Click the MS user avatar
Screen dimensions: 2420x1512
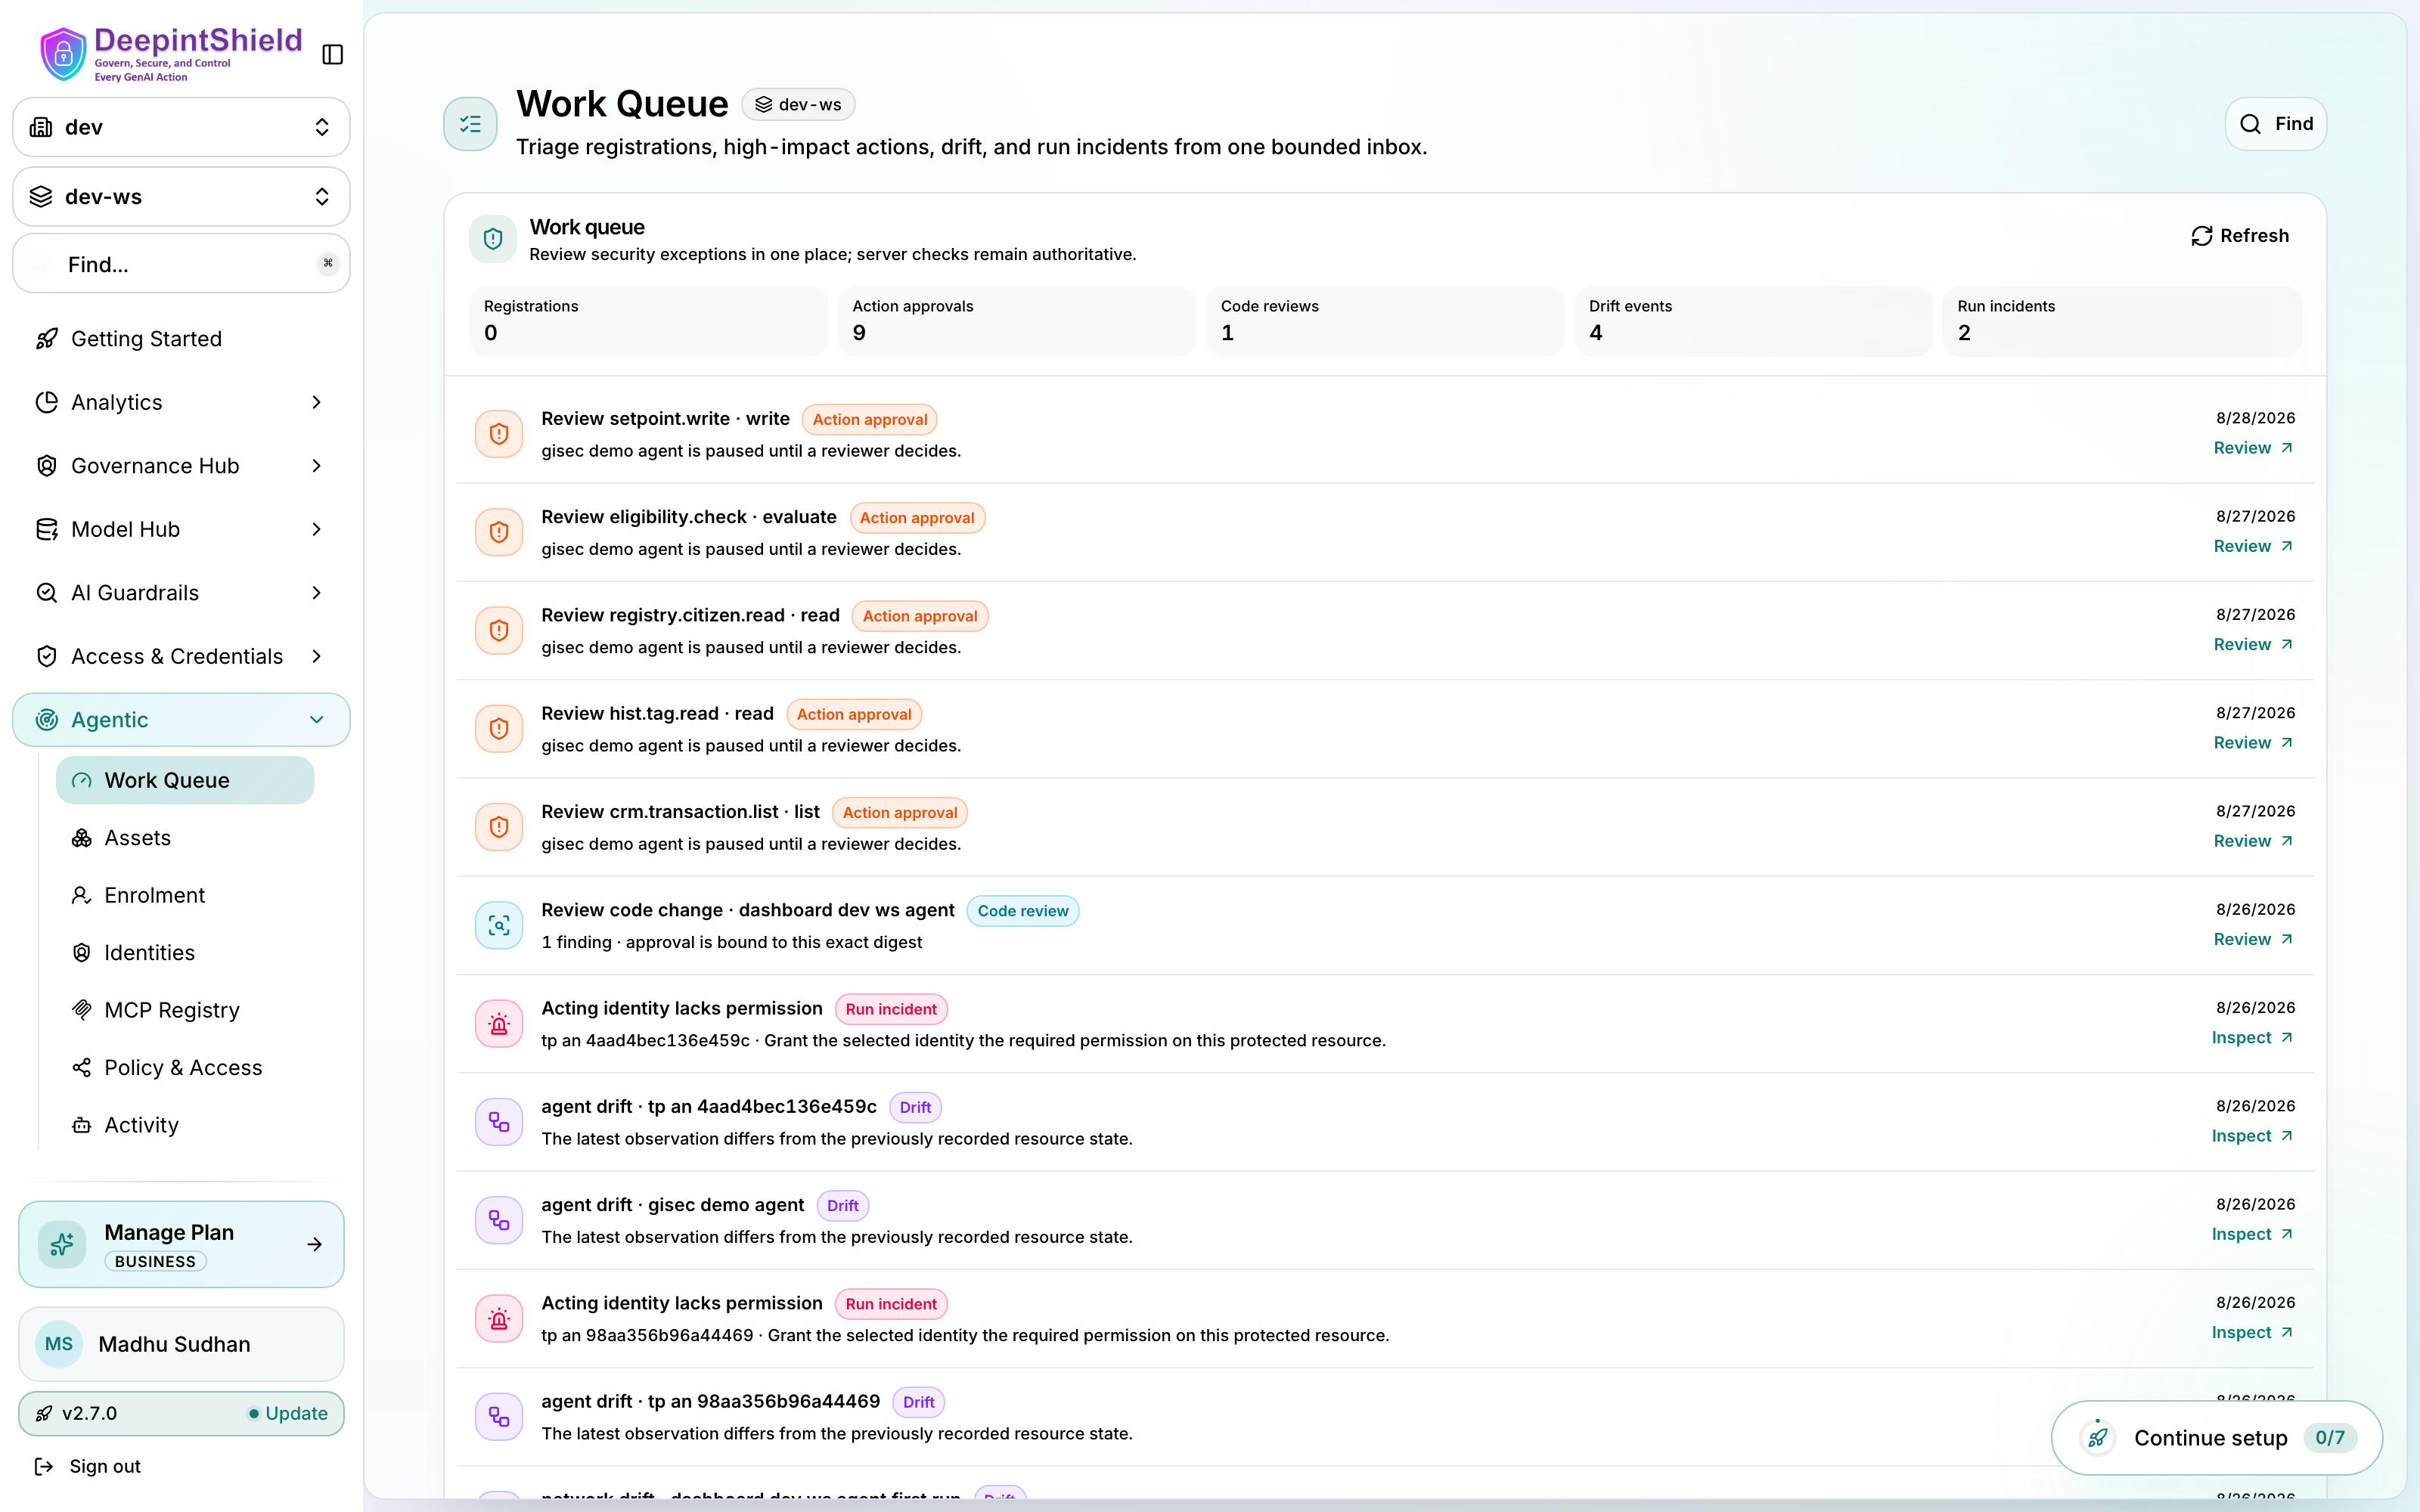pos(59,1344)
